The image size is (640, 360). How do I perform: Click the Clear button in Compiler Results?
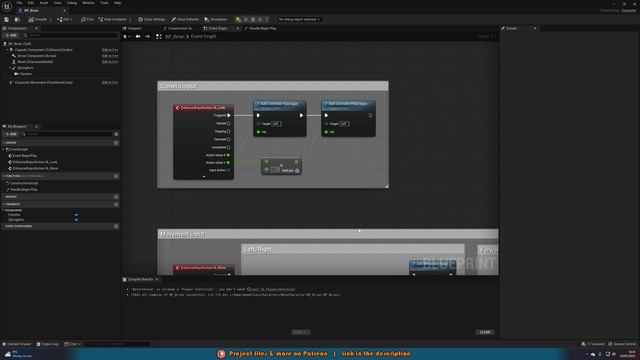pyautogui.click(x=485, y=332)
